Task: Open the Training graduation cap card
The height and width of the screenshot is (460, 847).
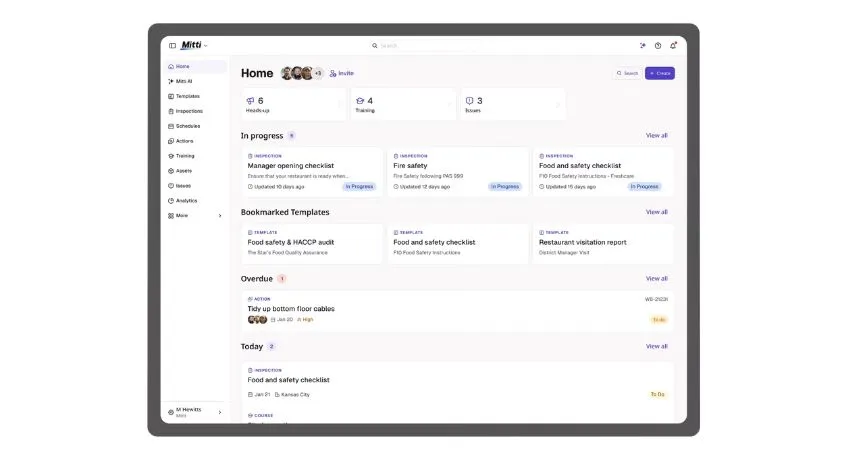Action: [x=404, y=105]
